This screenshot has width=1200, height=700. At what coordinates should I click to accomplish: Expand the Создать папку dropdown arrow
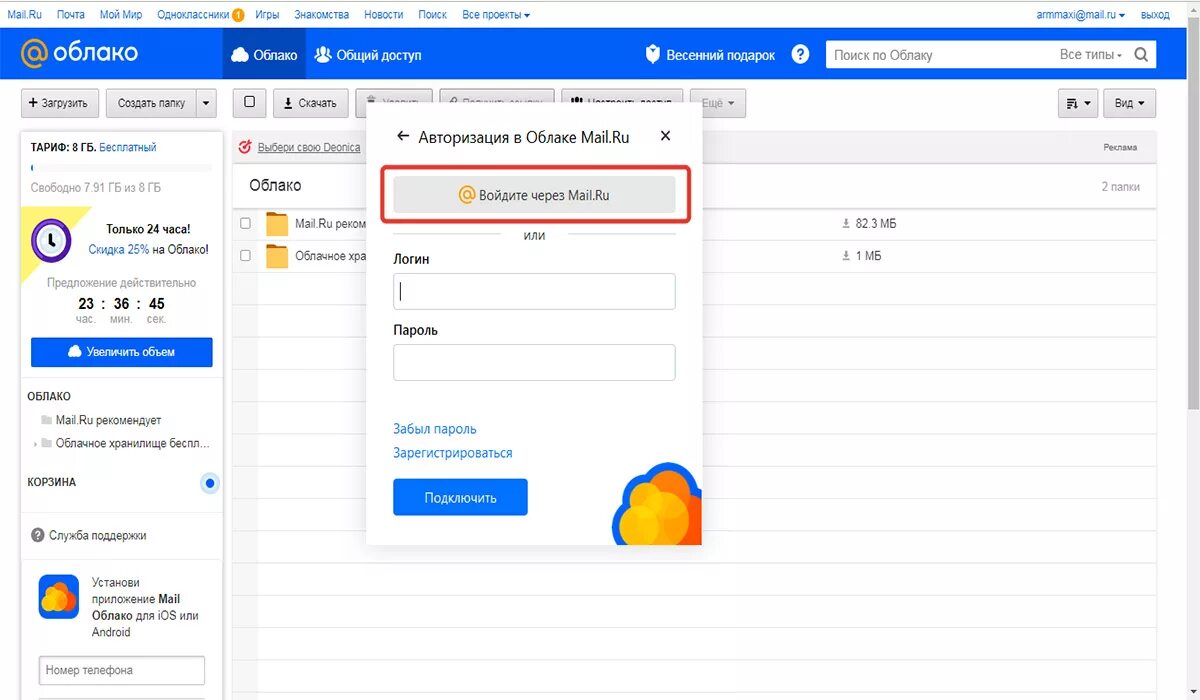pyautogui.click(x=206, y=103)
